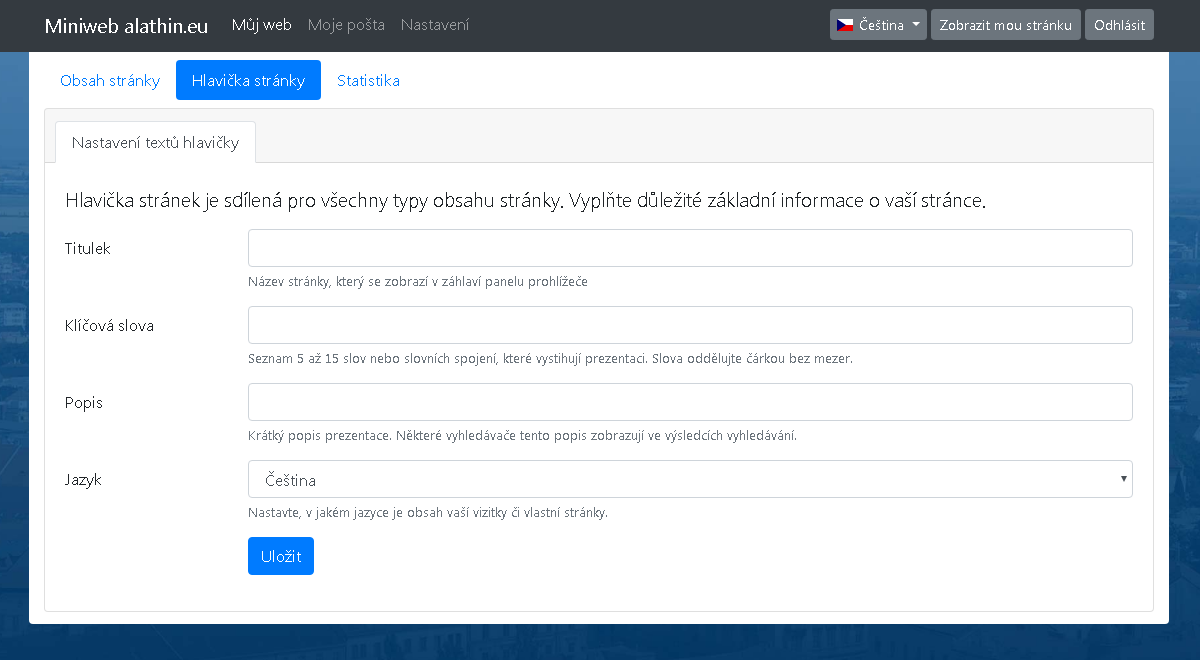Click the Klíčová slova field label
1200x660 pixels.
pyautogui.click(x=109, y=325)
